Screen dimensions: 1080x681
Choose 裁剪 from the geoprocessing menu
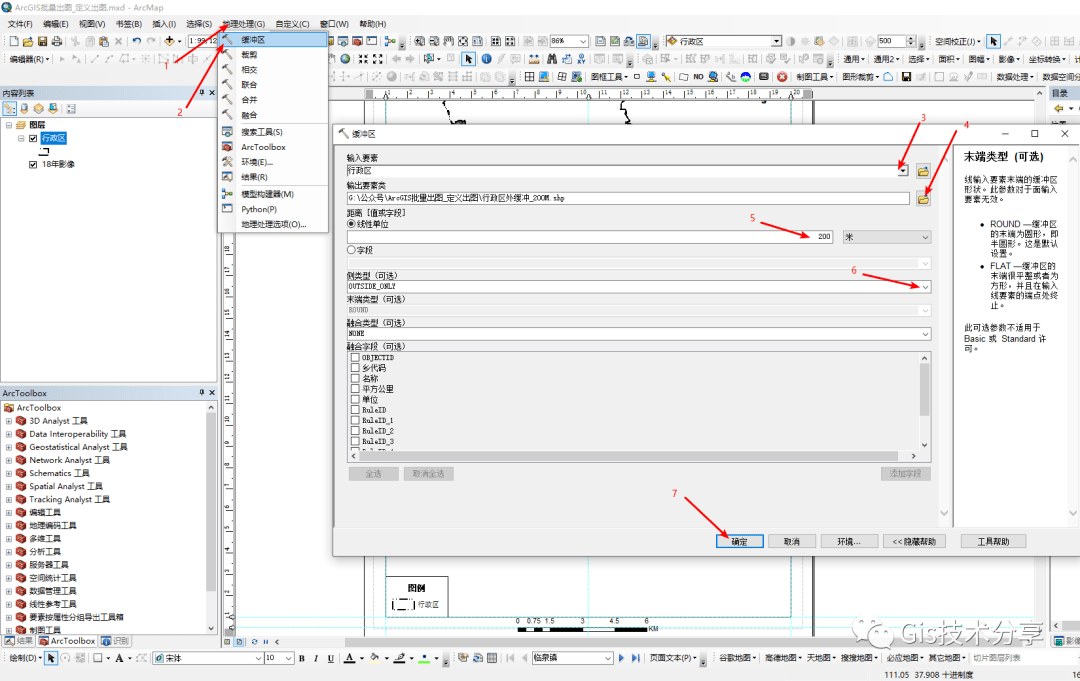click(273, 55)
